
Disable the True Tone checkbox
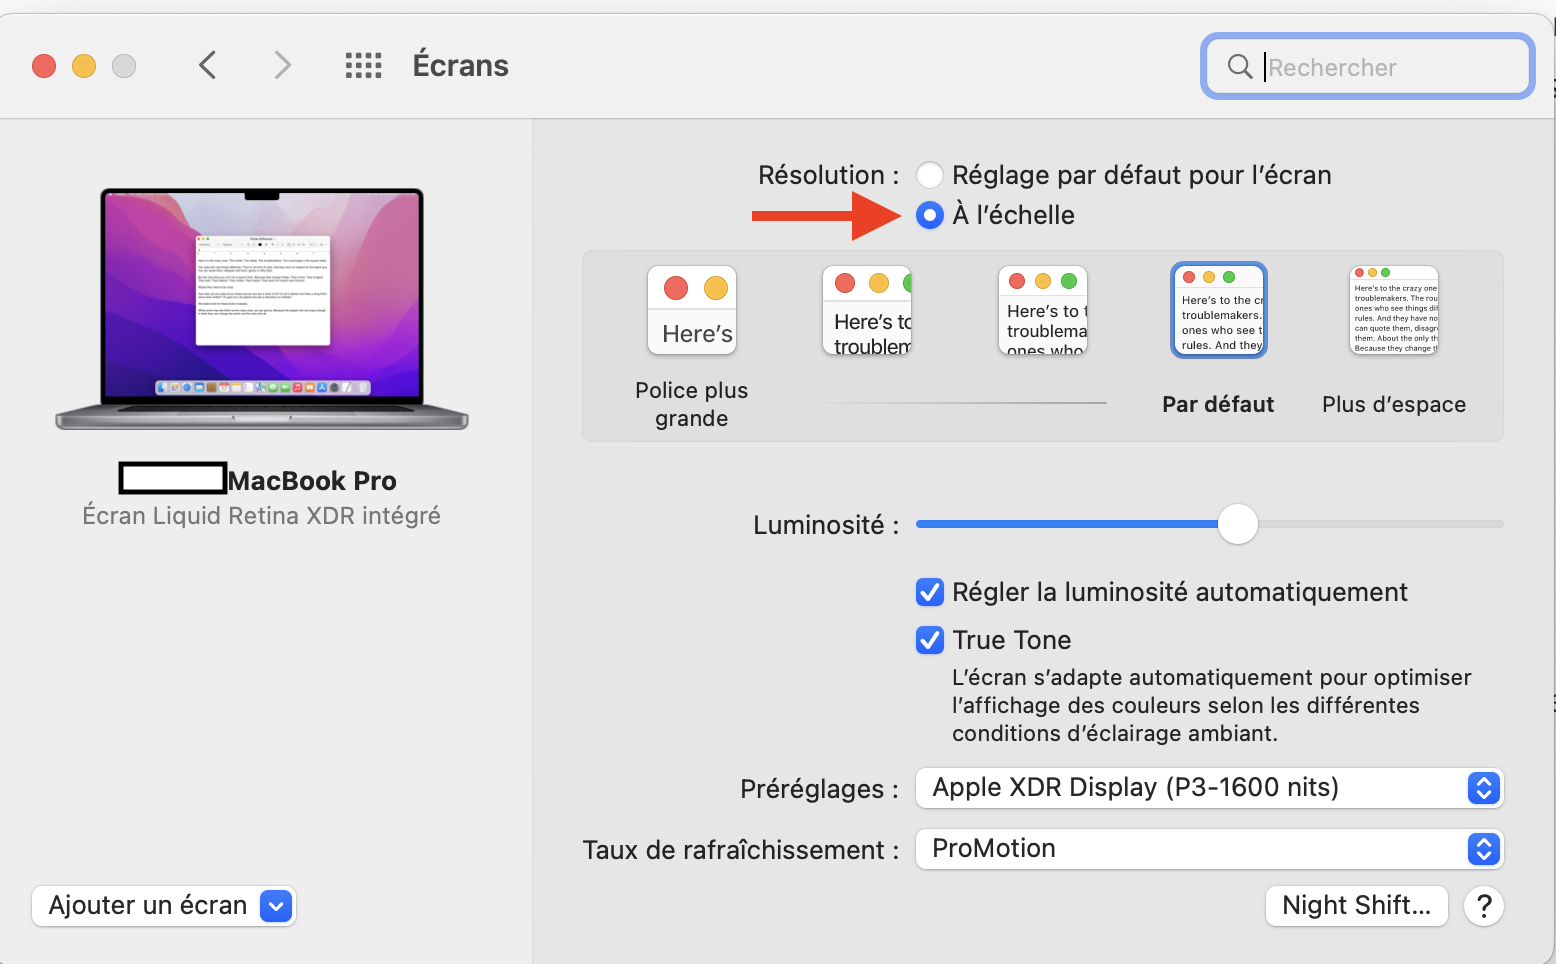coord(930,640)
